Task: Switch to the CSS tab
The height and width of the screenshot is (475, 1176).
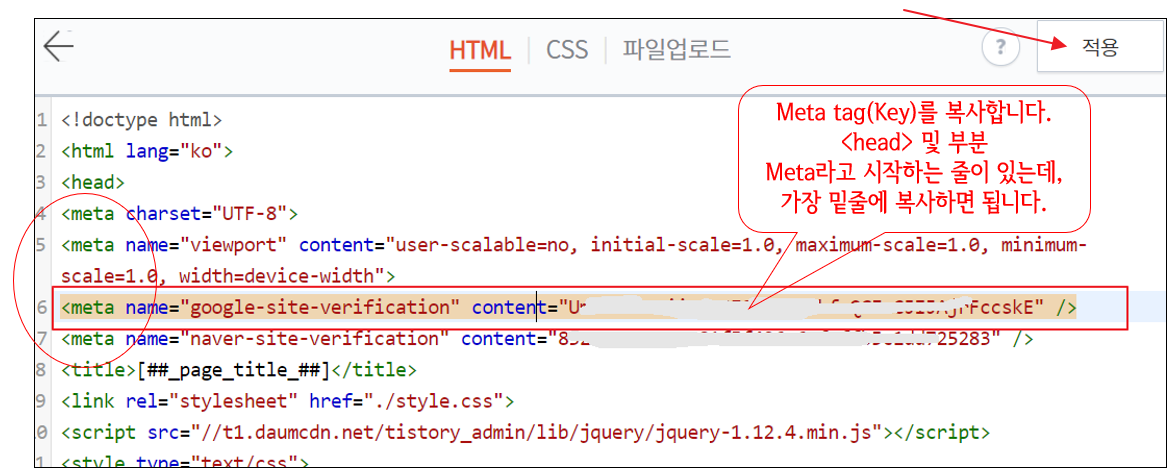Action: tap(567, 50)
